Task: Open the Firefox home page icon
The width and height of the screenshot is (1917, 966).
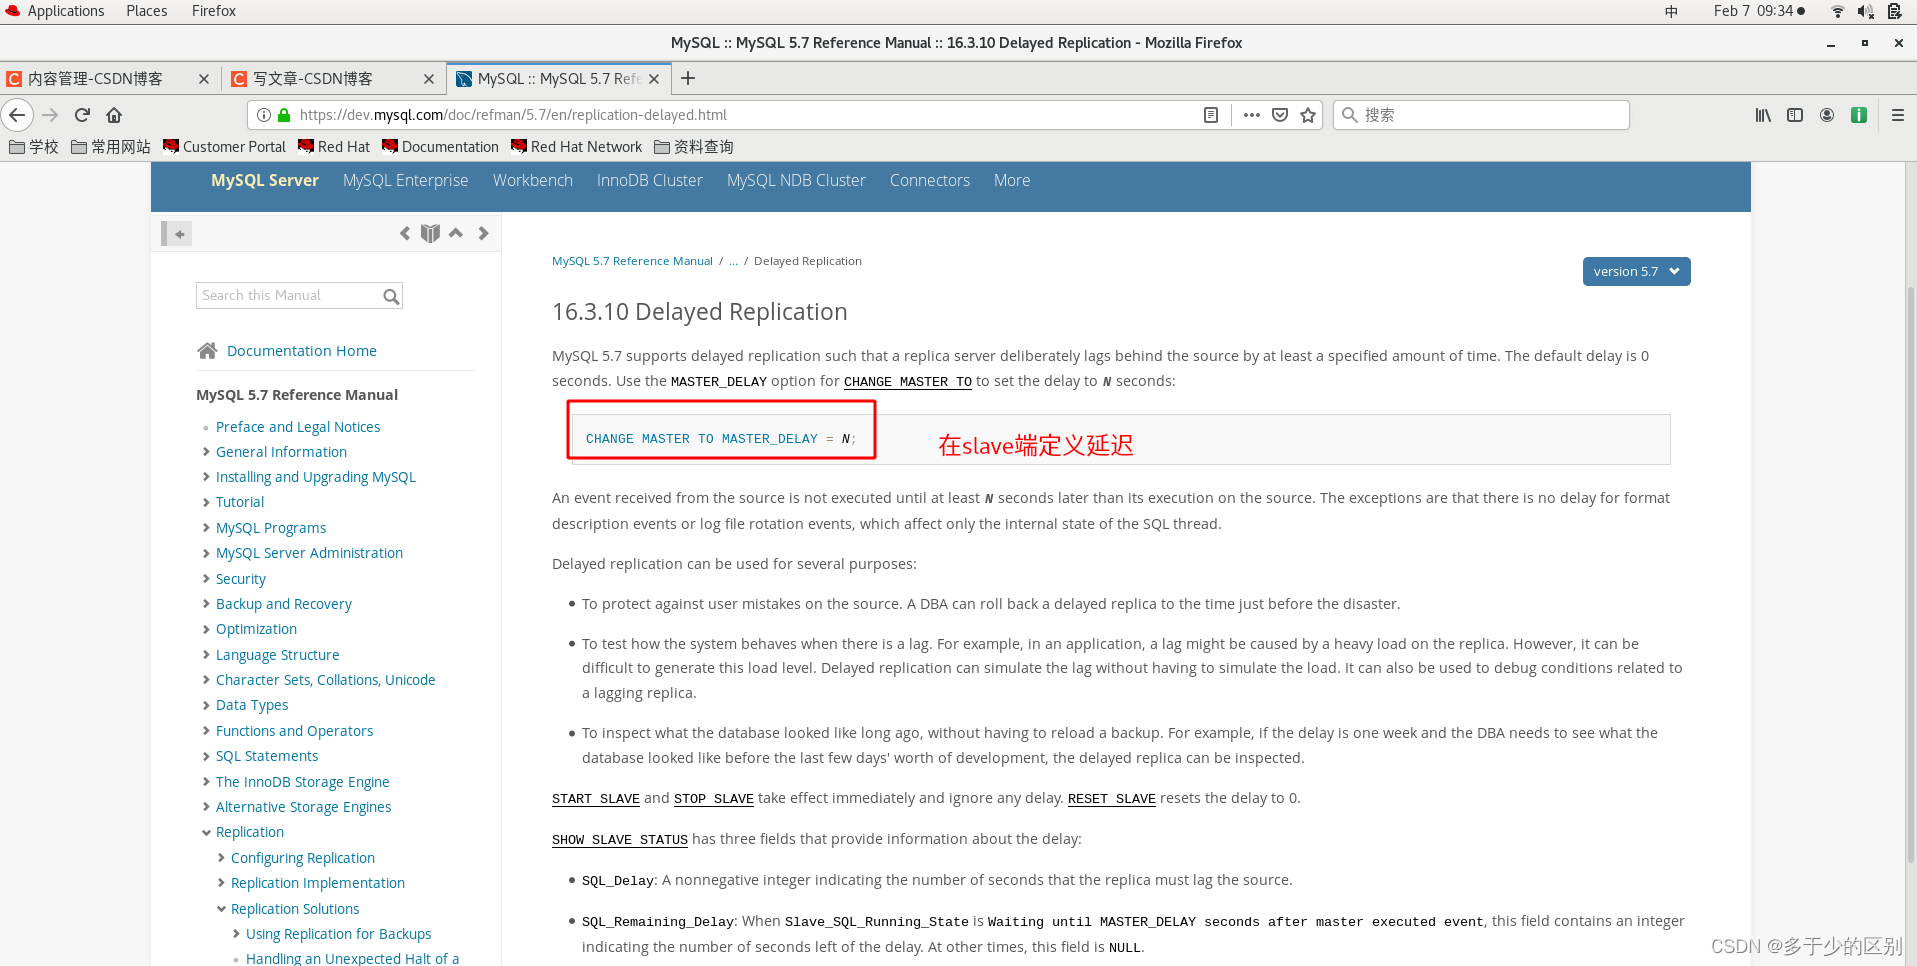Action: click(114, 115)
